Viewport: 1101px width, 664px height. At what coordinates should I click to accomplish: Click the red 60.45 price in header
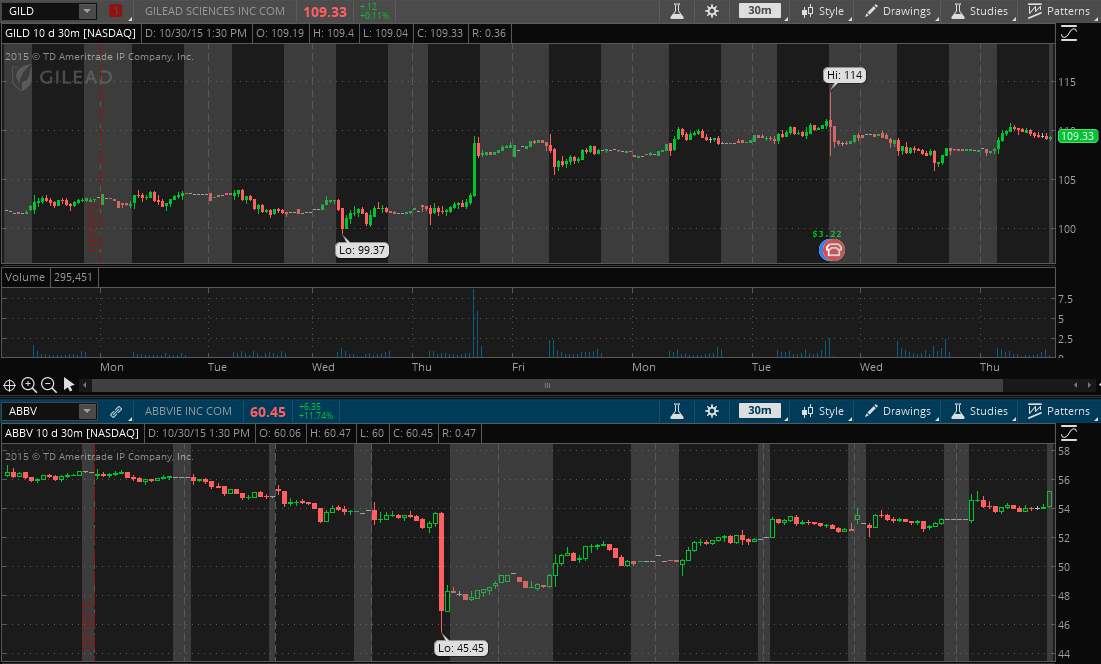click(268, 412)
